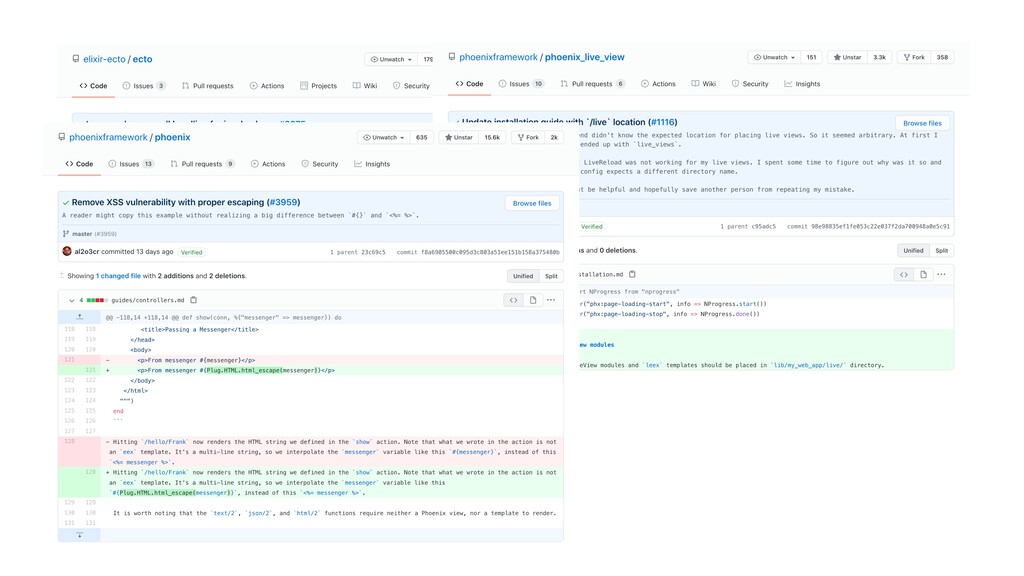Open Unwatch dropdown in the ecto window
The height and width of the screenshot is (576, 1024).
391,59
